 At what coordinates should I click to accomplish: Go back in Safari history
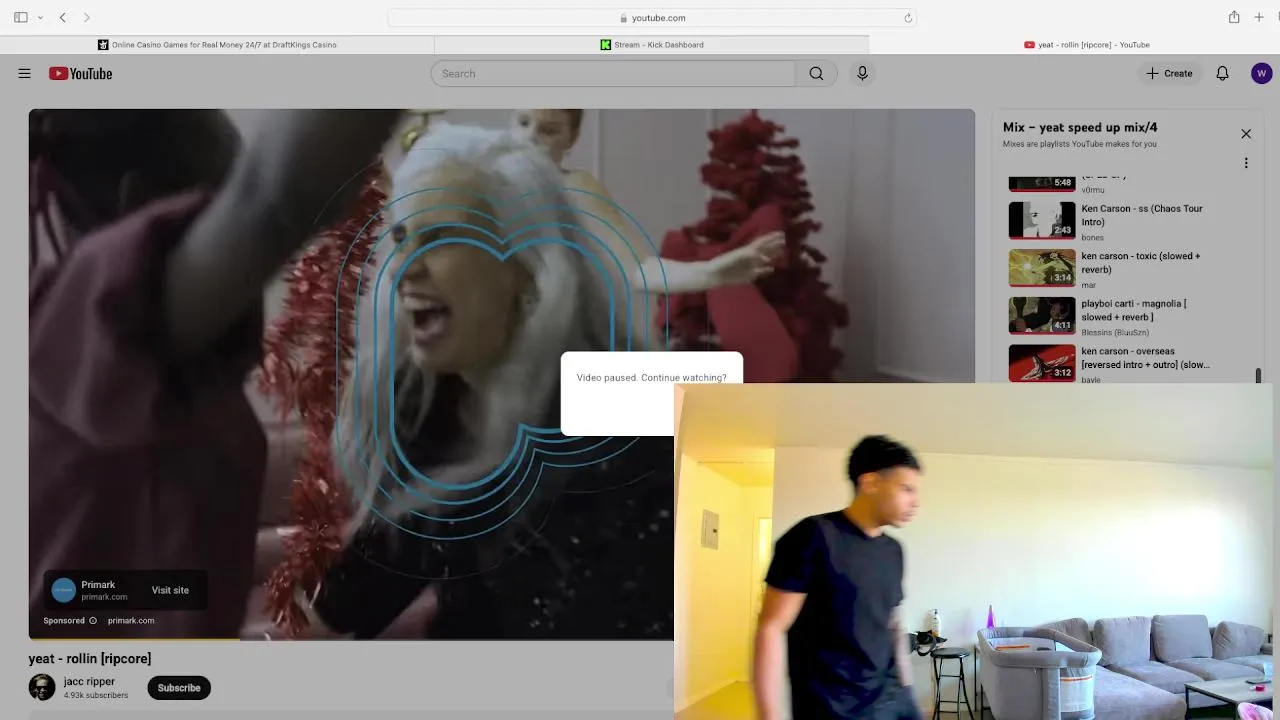coord(63,17)
